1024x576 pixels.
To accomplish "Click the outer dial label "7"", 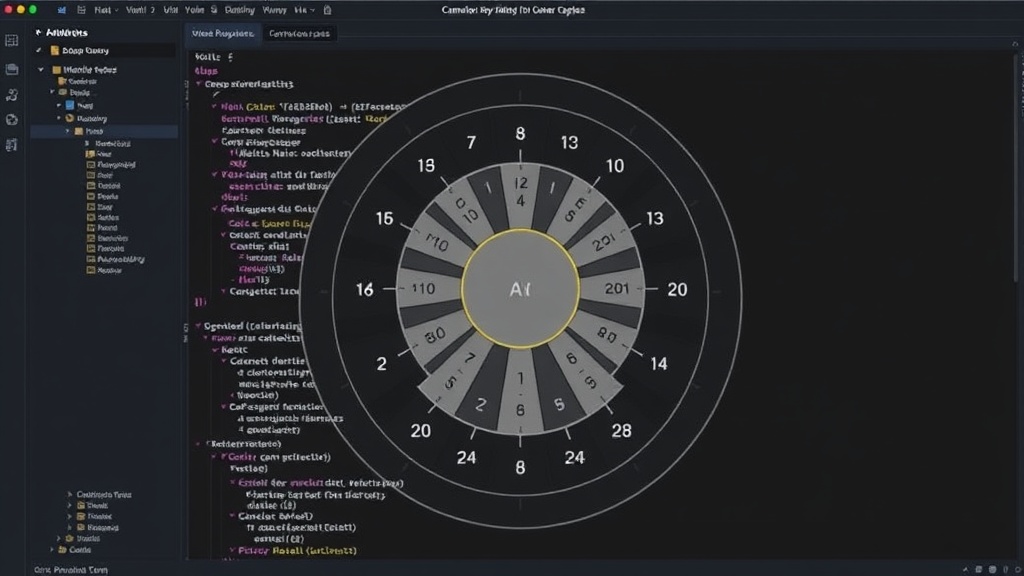I will click(x=471, y=142).
